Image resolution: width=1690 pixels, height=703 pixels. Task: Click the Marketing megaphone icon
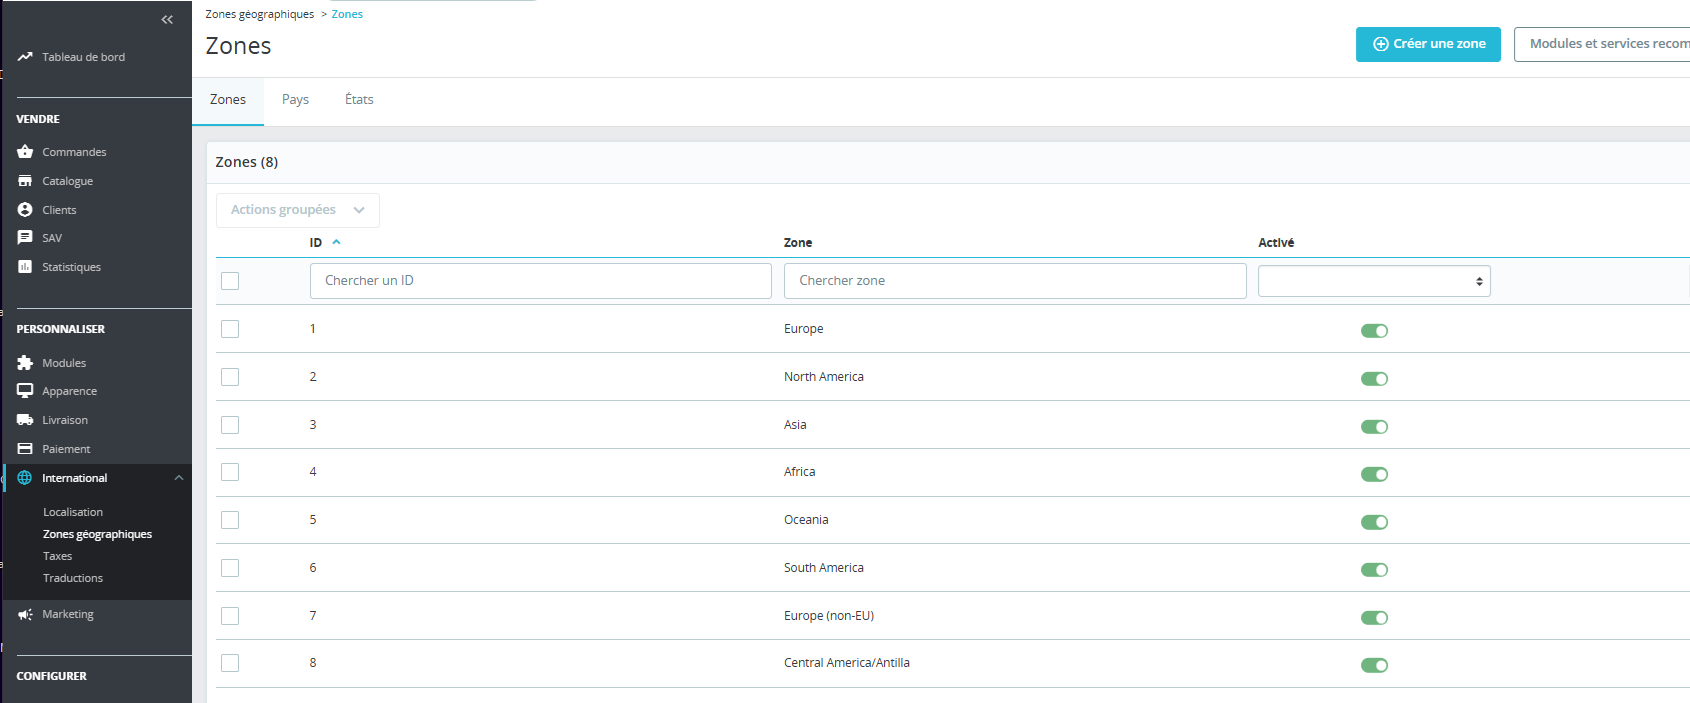[x=25, y=615]
